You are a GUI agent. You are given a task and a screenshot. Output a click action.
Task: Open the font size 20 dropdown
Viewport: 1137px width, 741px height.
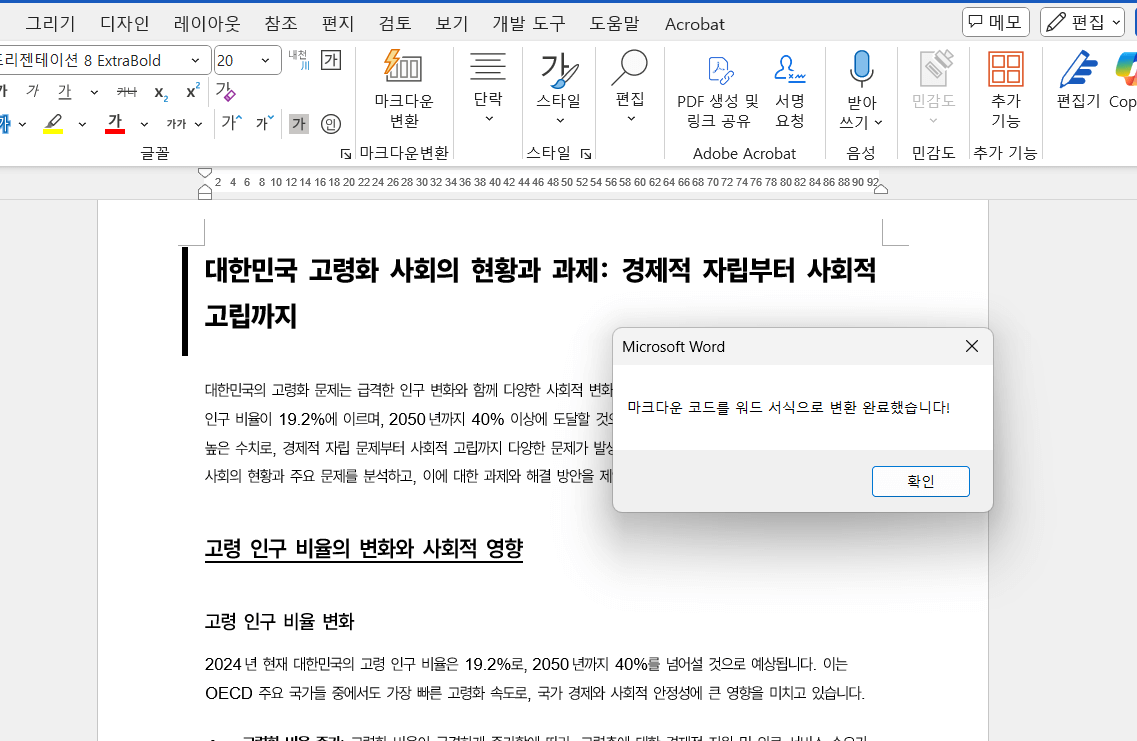[265, 60]
